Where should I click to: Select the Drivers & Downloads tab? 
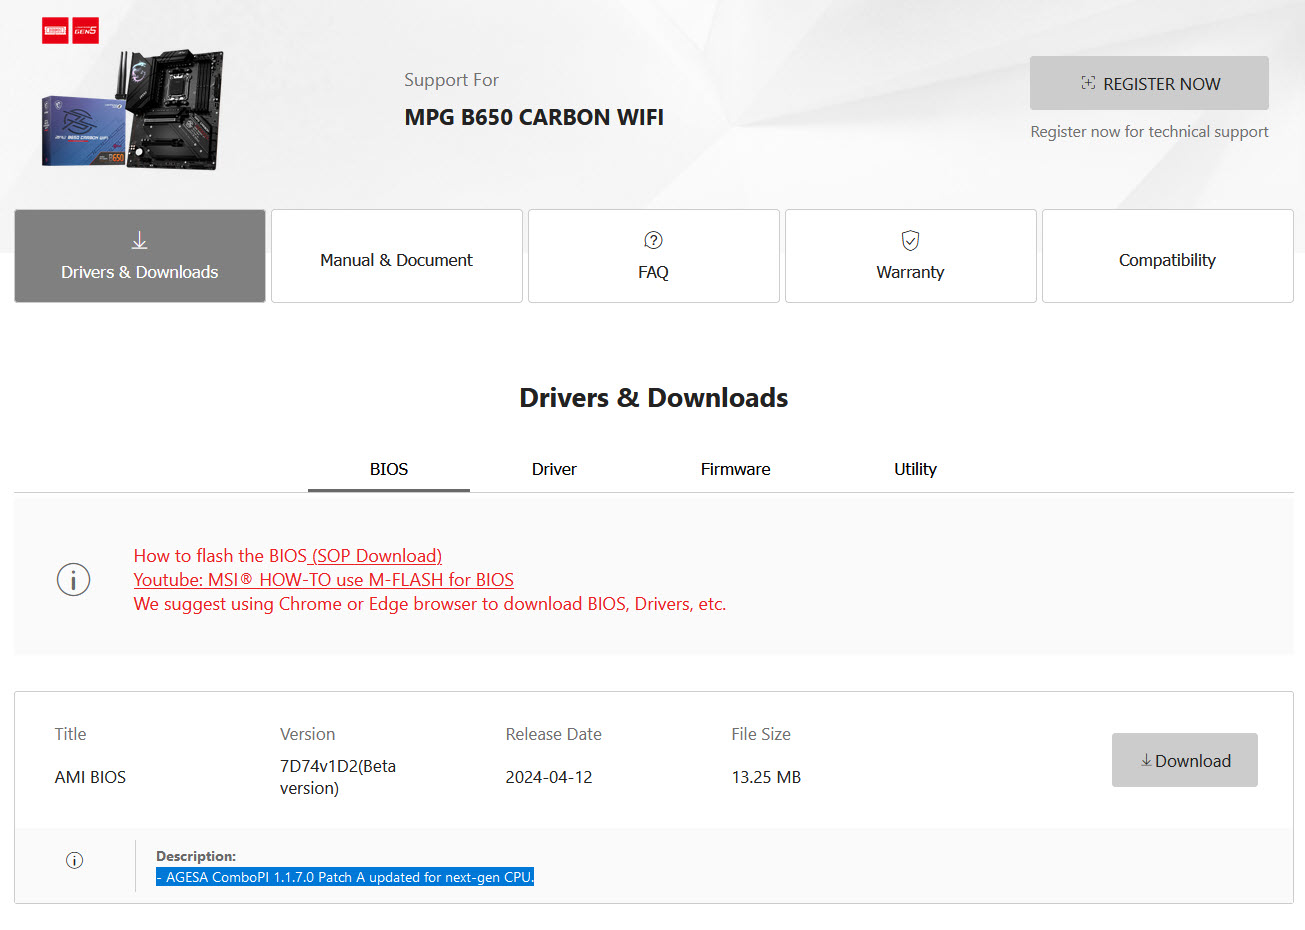140,256
